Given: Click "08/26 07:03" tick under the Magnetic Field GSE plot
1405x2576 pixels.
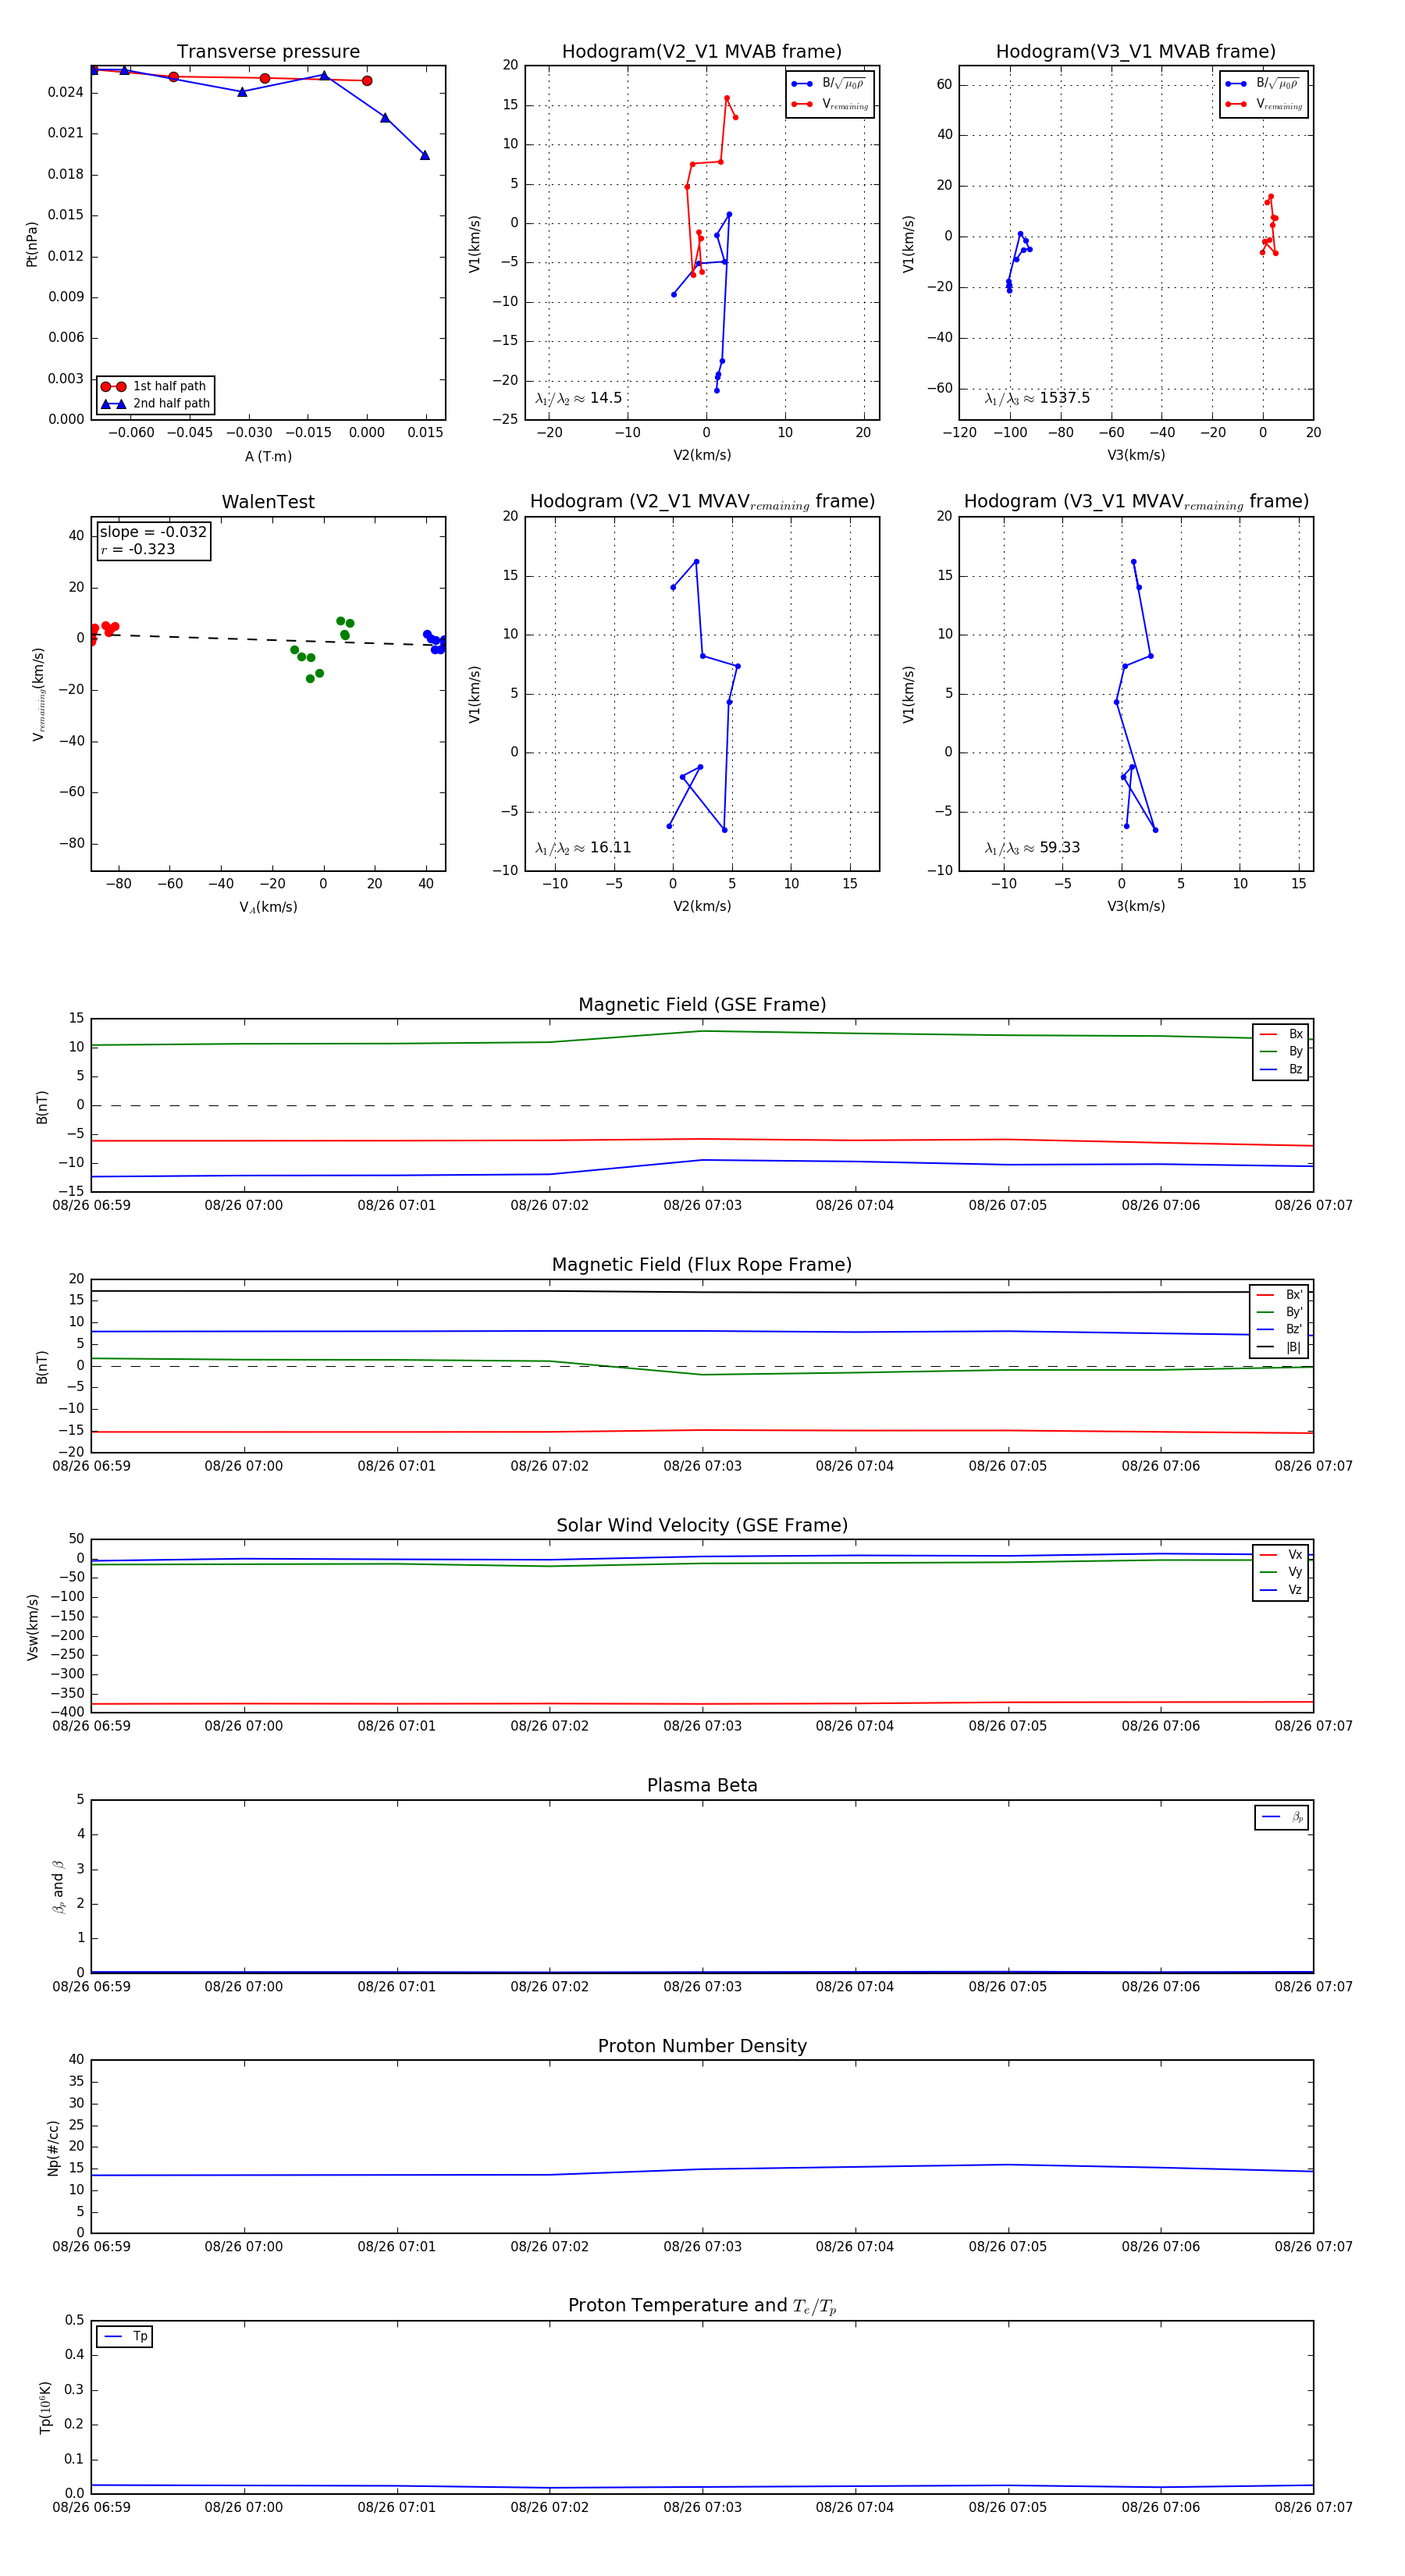Looking at the screenshot, I should (702, 1205).
